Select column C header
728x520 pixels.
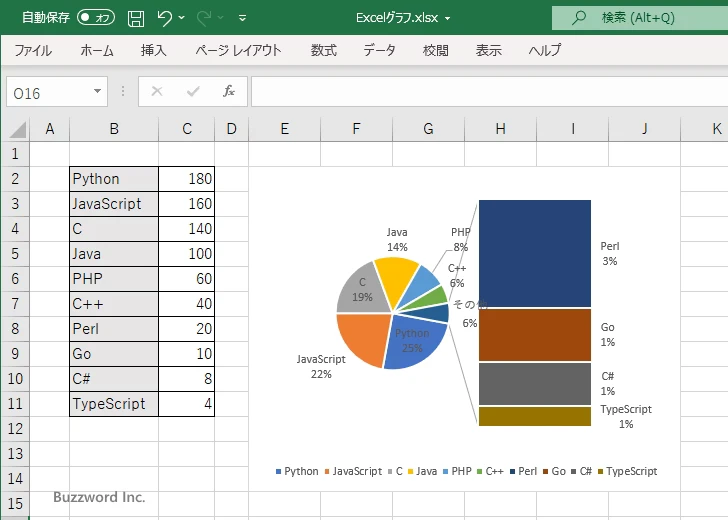[187, 129]
